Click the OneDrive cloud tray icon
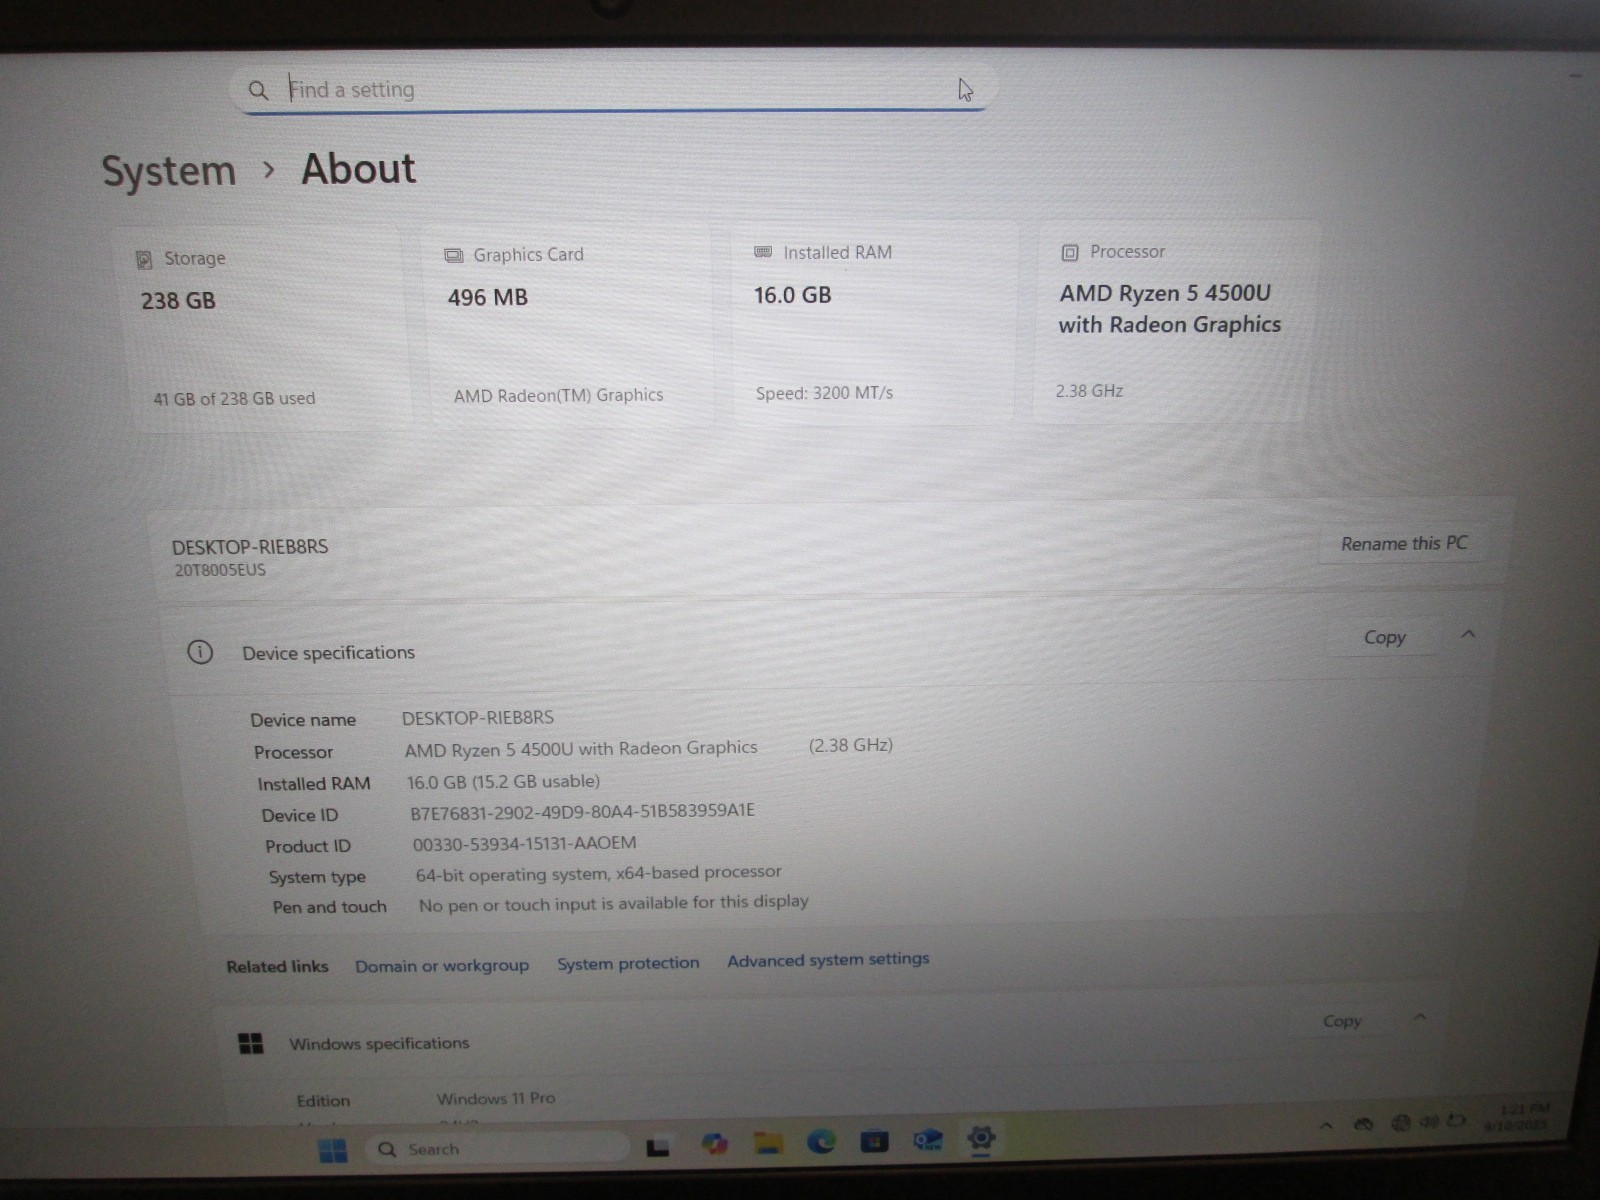This screenshot has width=1600, height=1200. pos(1363,1124)
